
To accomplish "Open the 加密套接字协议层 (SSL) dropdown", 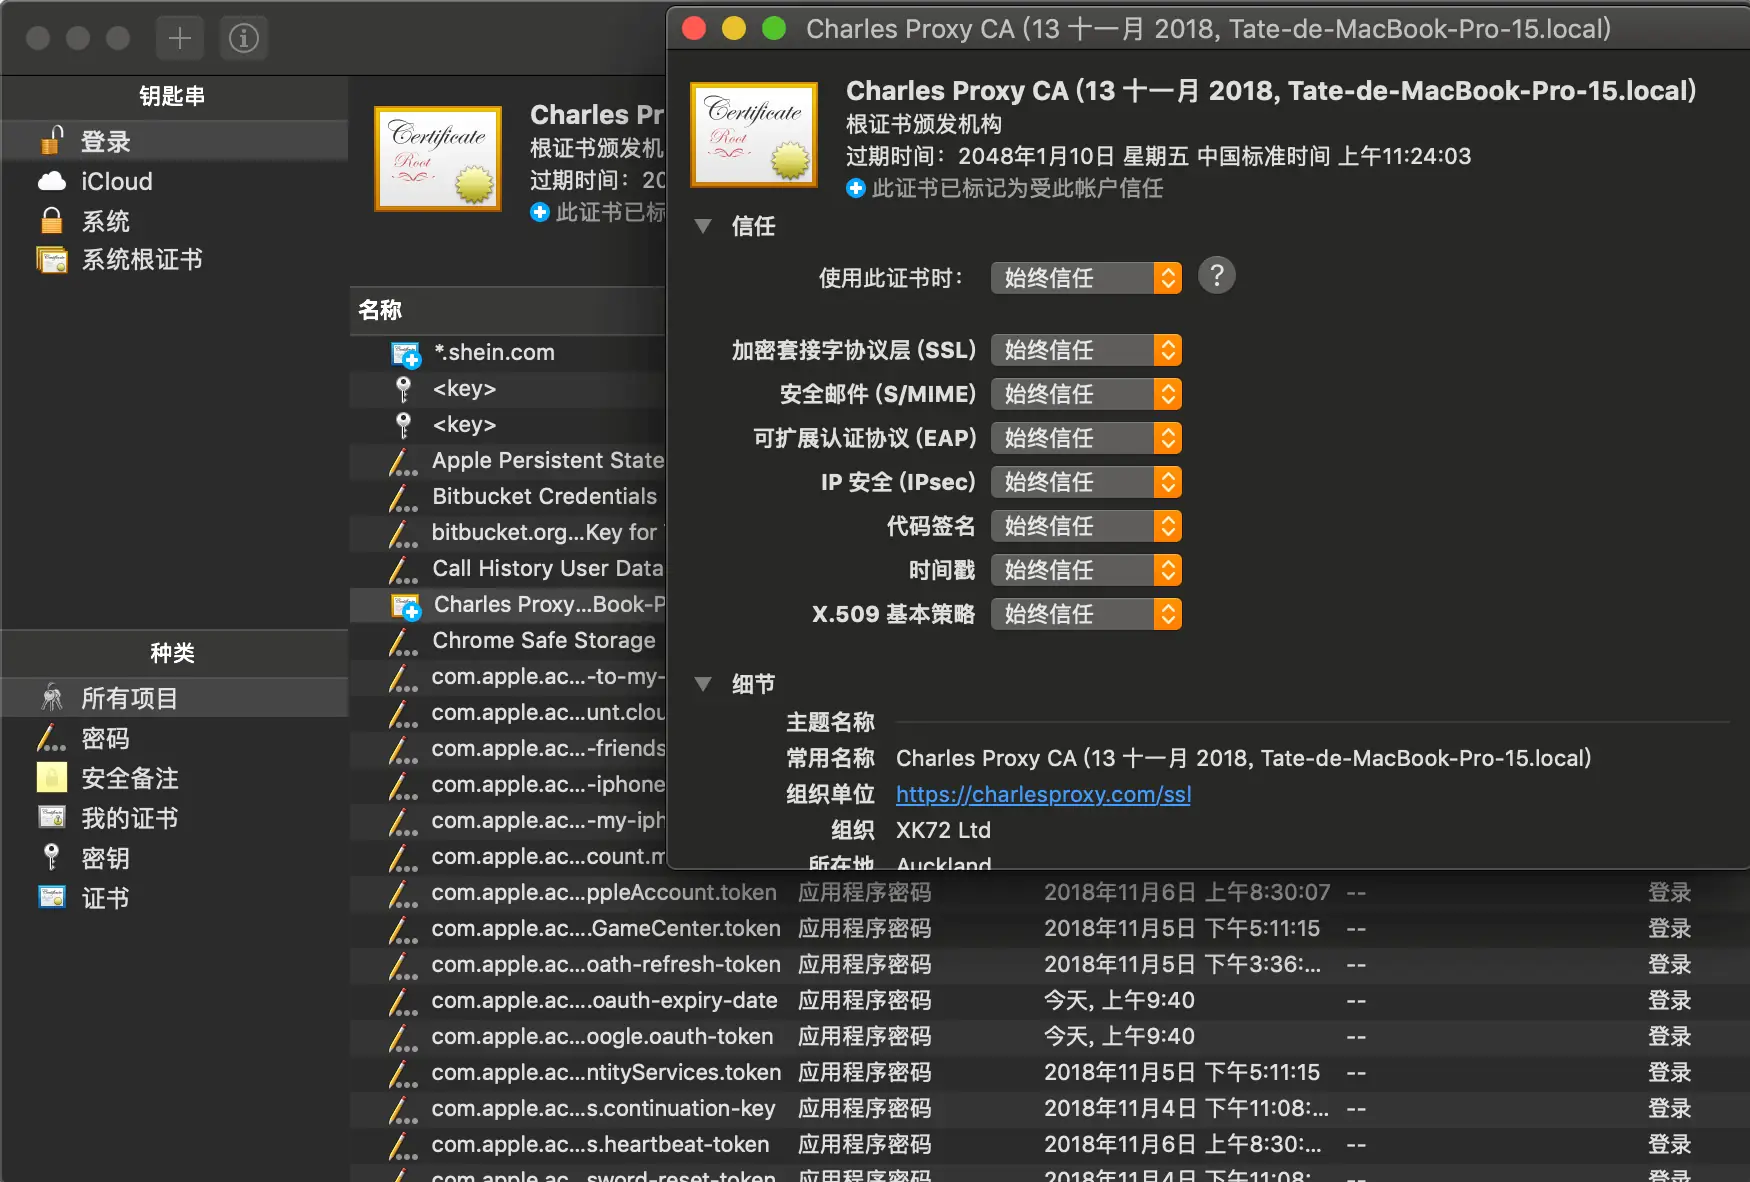I will (1086, 350).
